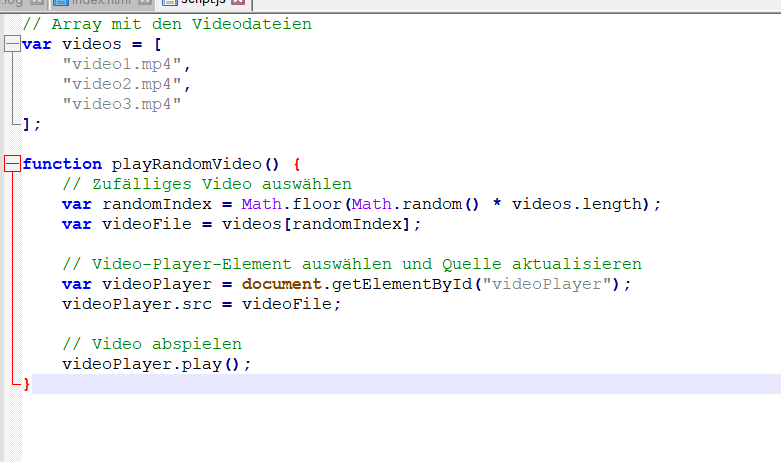Click the string "video2.mp4"

[122, 84]
